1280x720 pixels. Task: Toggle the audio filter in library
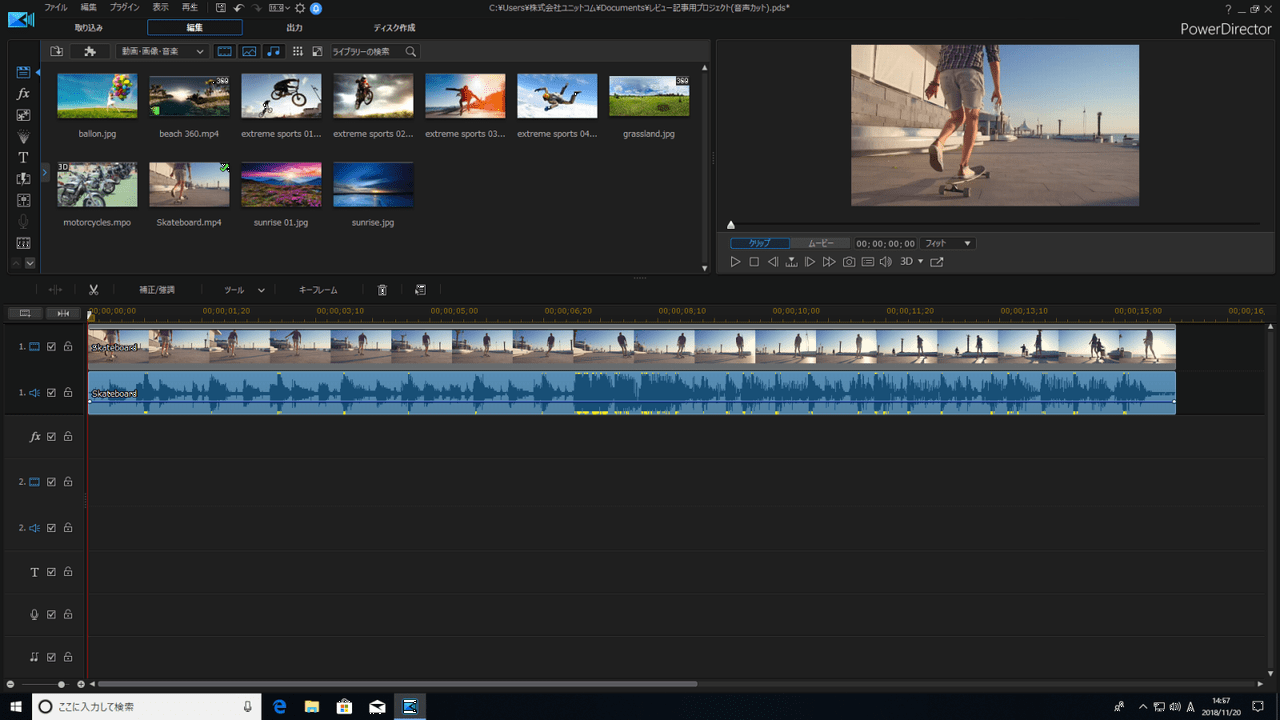pos(273,51)
